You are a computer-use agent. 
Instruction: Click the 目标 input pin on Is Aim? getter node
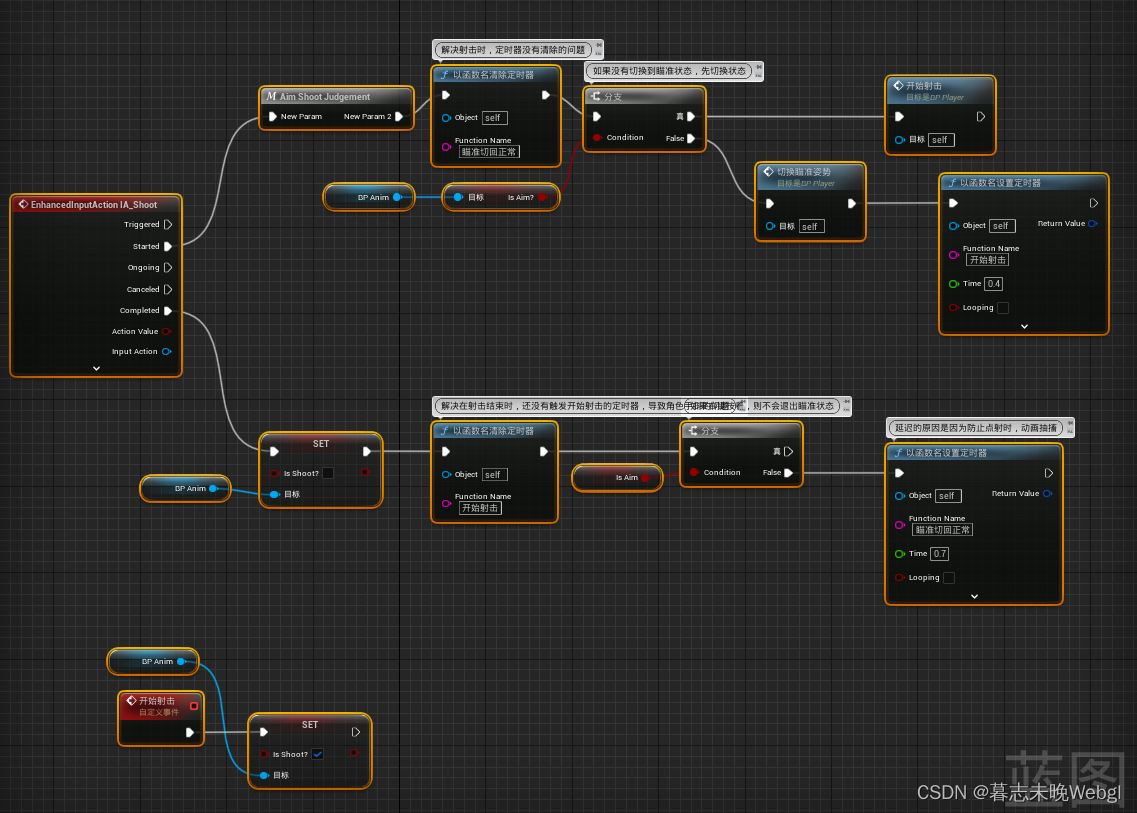click(x=458, y=197)
